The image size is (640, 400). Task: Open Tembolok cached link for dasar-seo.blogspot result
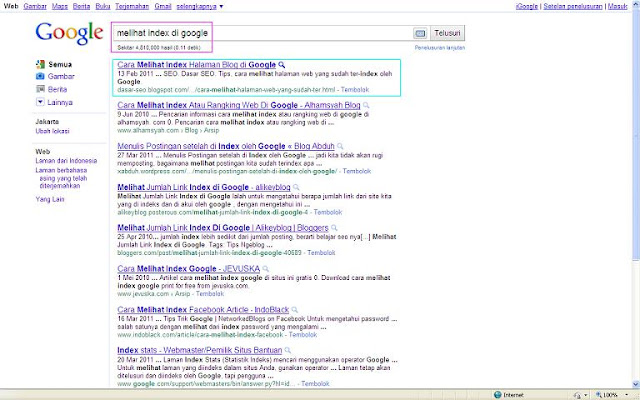355,90
